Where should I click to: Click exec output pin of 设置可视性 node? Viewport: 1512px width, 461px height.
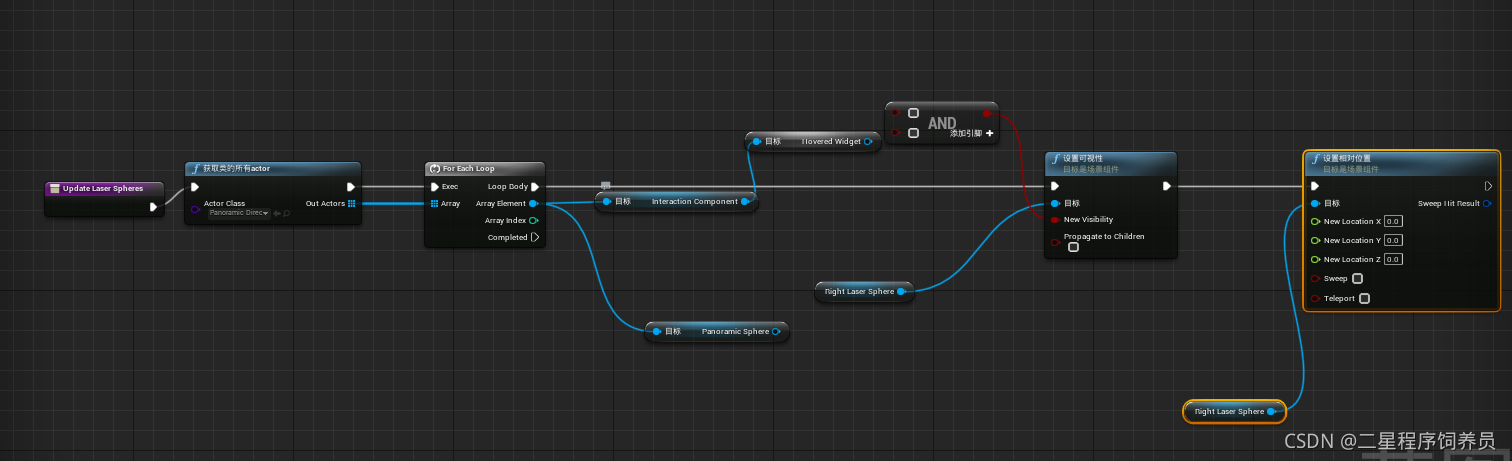[x=1167, y=185]
